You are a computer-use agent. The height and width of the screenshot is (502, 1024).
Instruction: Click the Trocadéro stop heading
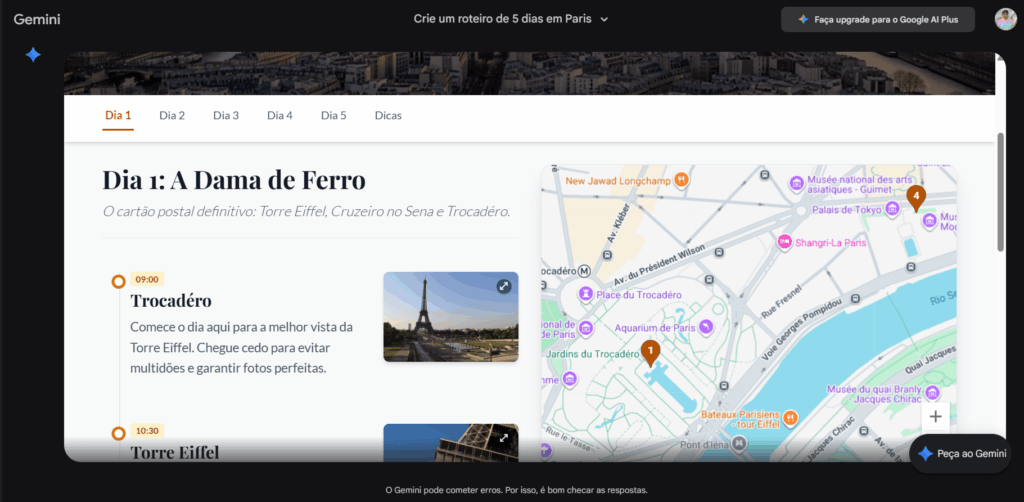(171, 301)
